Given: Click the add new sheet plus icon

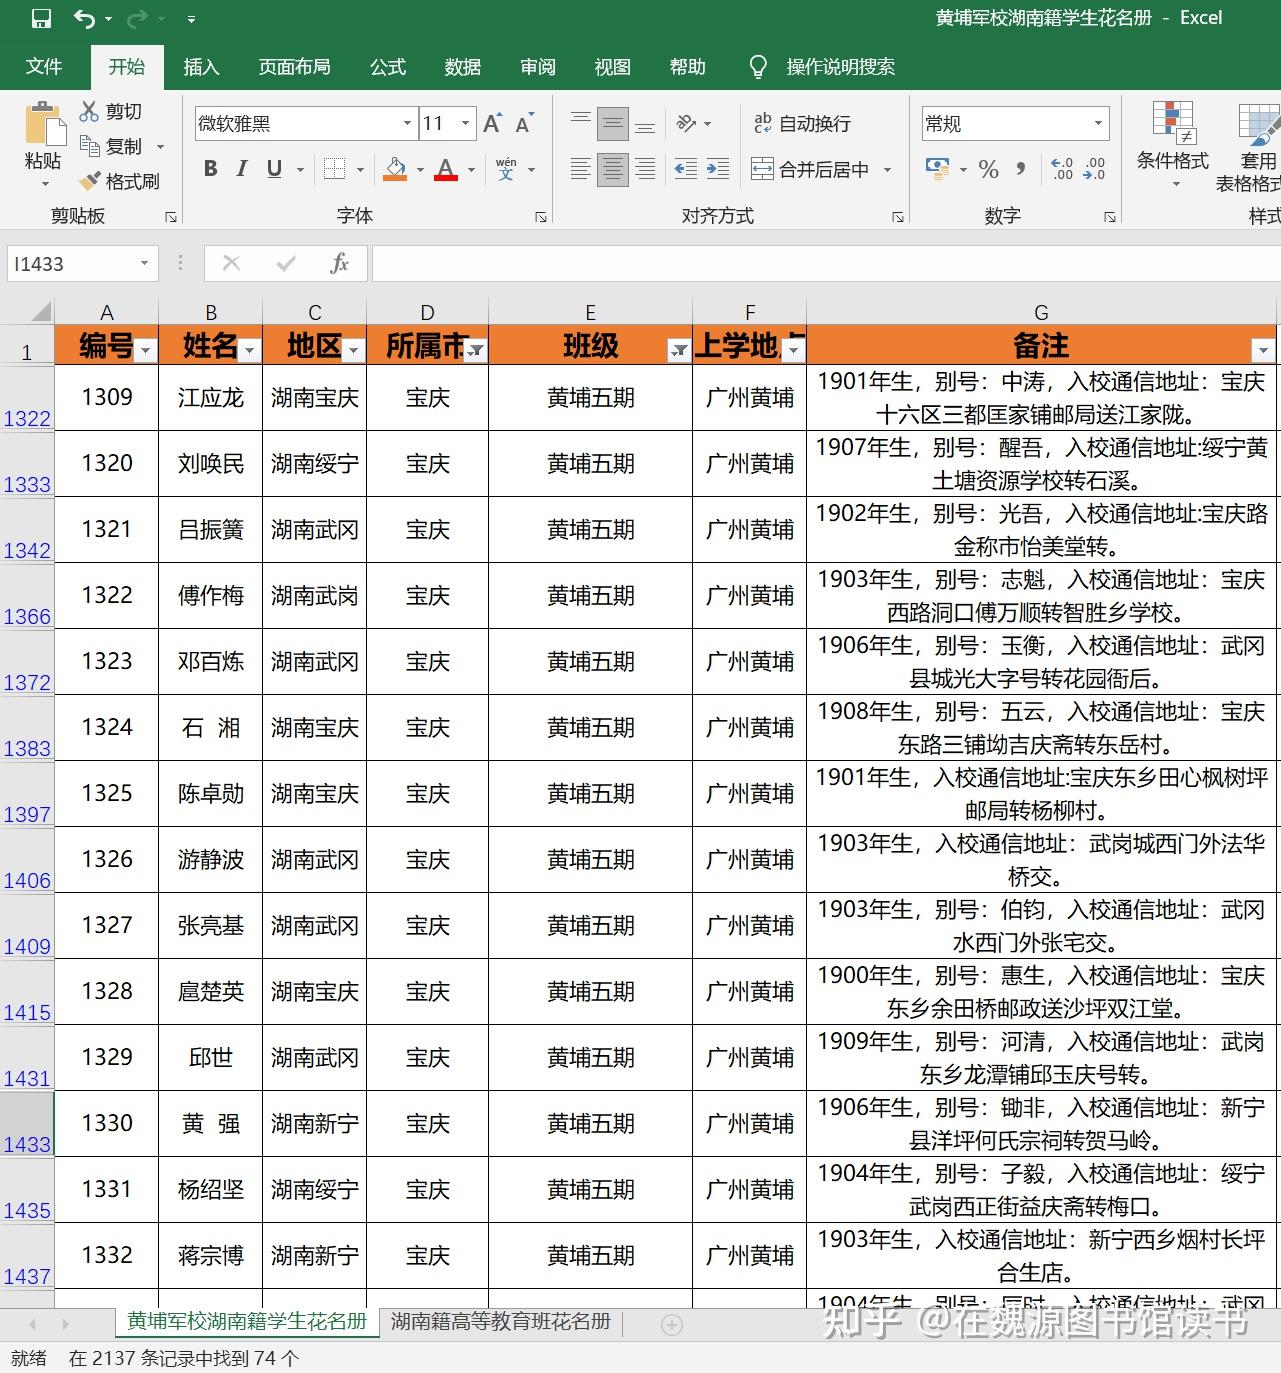Looking at the screenshot, I should [x=672, y=1325].
